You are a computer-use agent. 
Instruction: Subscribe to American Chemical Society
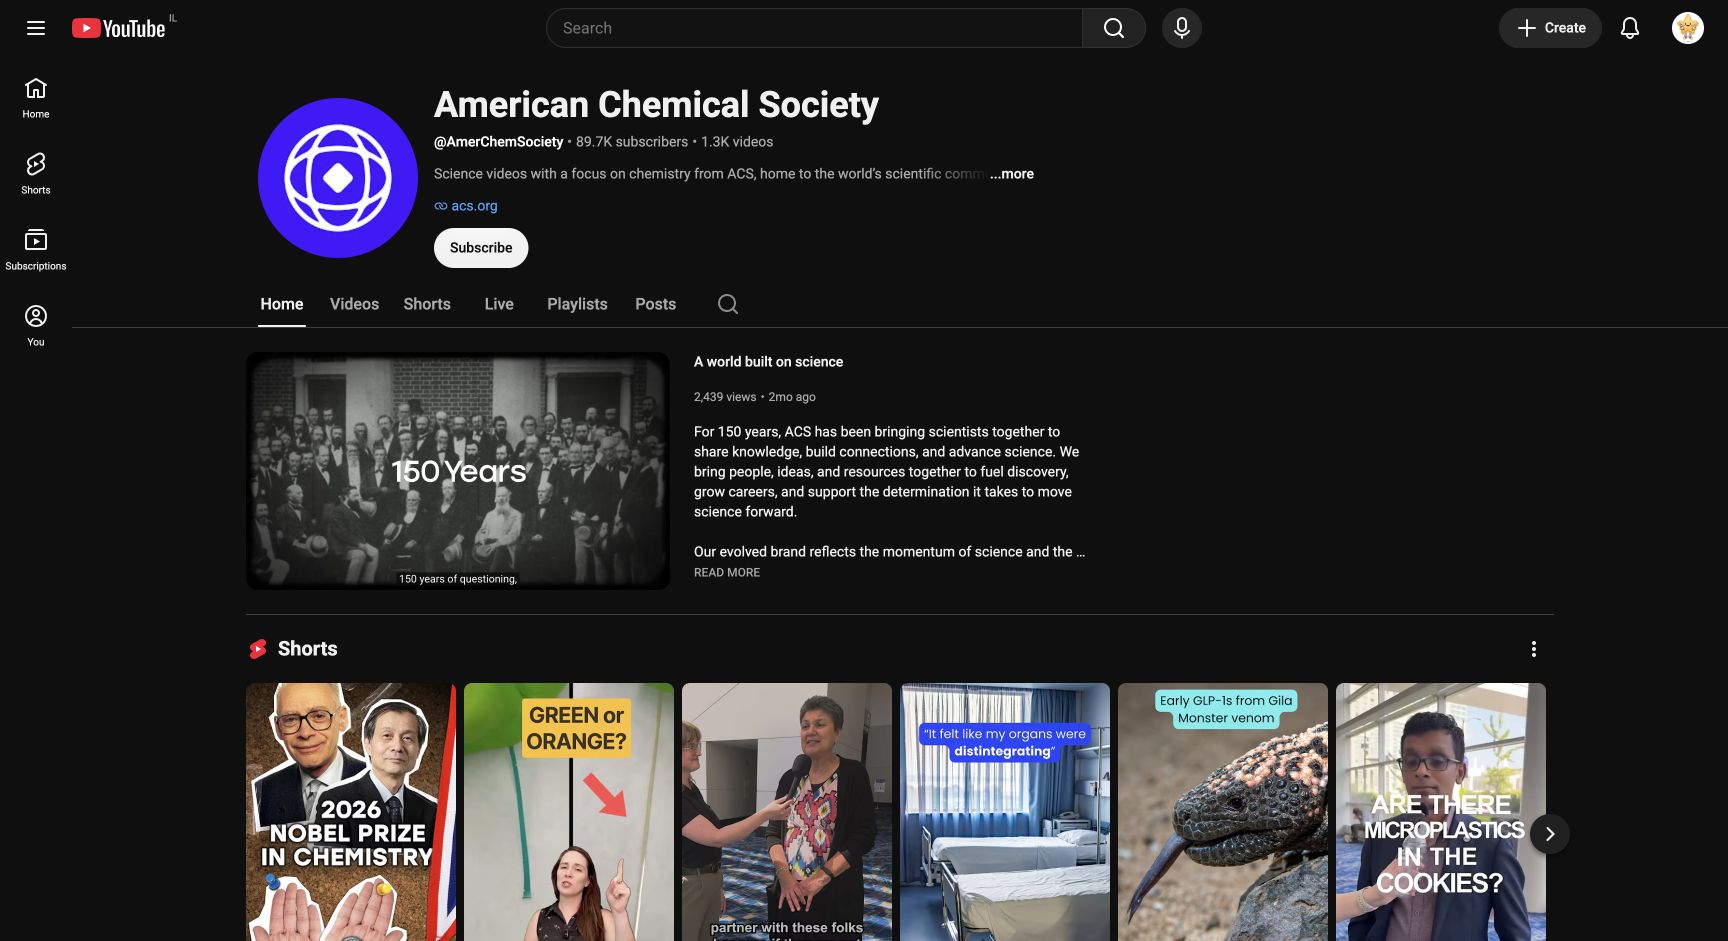(x=481, y=248)
